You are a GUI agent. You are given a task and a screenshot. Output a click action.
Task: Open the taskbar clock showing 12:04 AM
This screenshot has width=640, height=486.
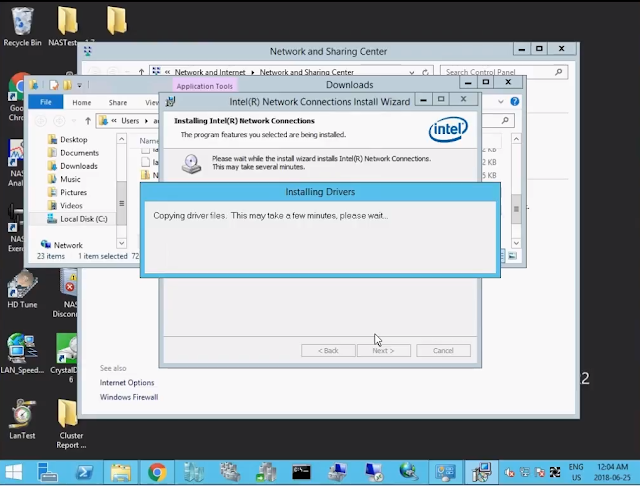(612, 472)
